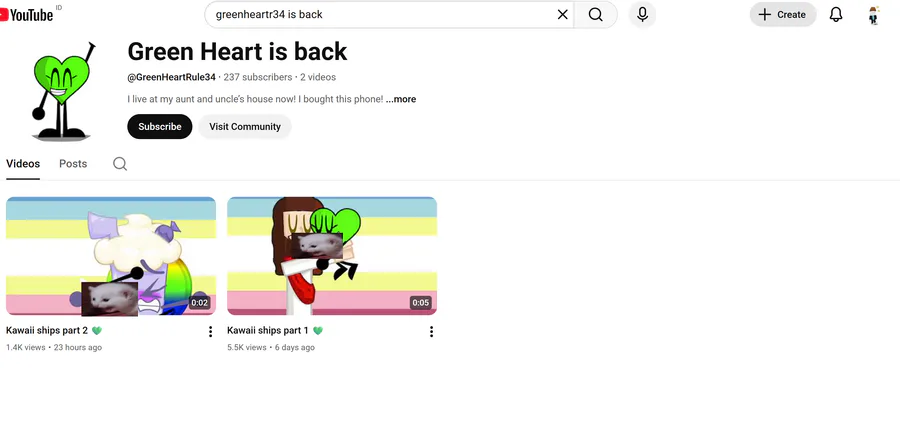Start voice search with the microphone

(x=642, y=14)
